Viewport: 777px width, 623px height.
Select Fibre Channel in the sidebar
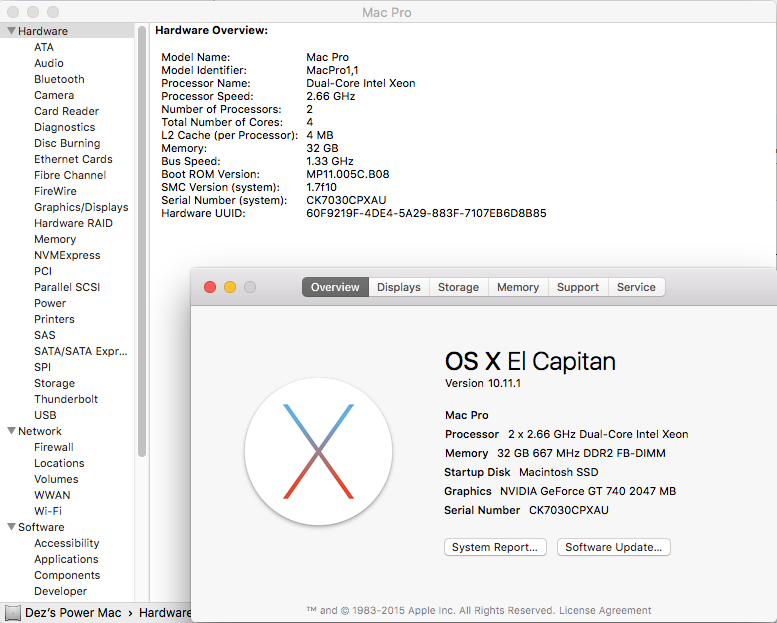(x=70, y=175)
